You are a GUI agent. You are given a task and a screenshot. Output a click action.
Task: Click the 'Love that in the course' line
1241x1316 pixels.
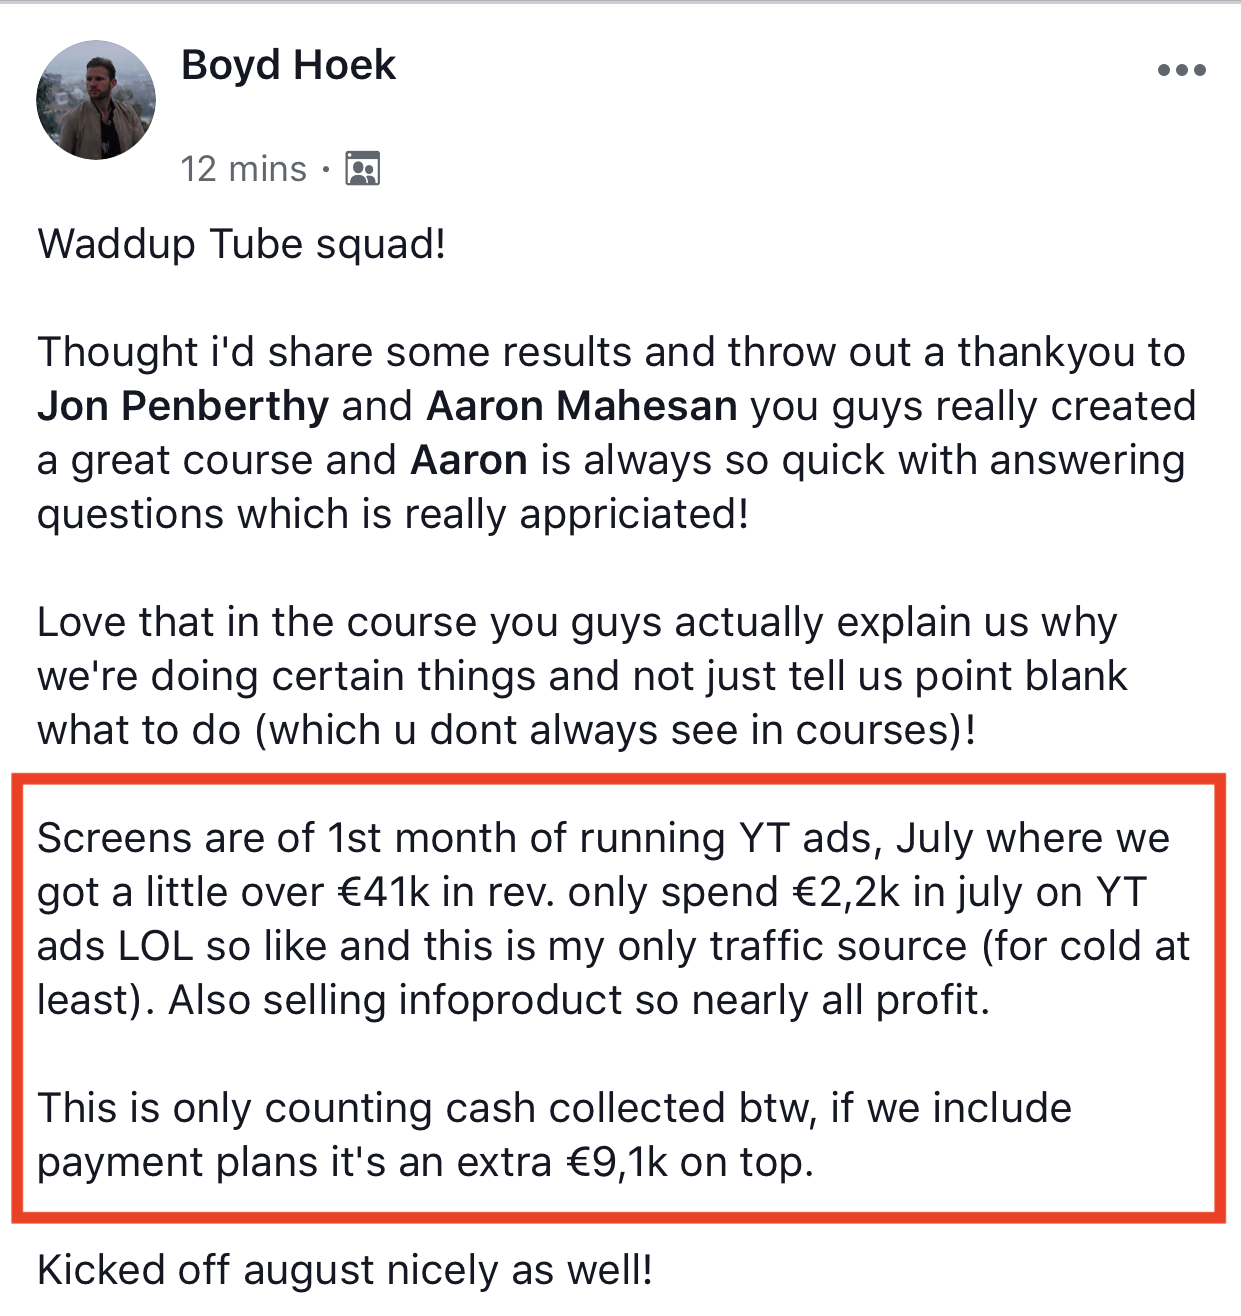pyautogui.click(x=577, y=622)
